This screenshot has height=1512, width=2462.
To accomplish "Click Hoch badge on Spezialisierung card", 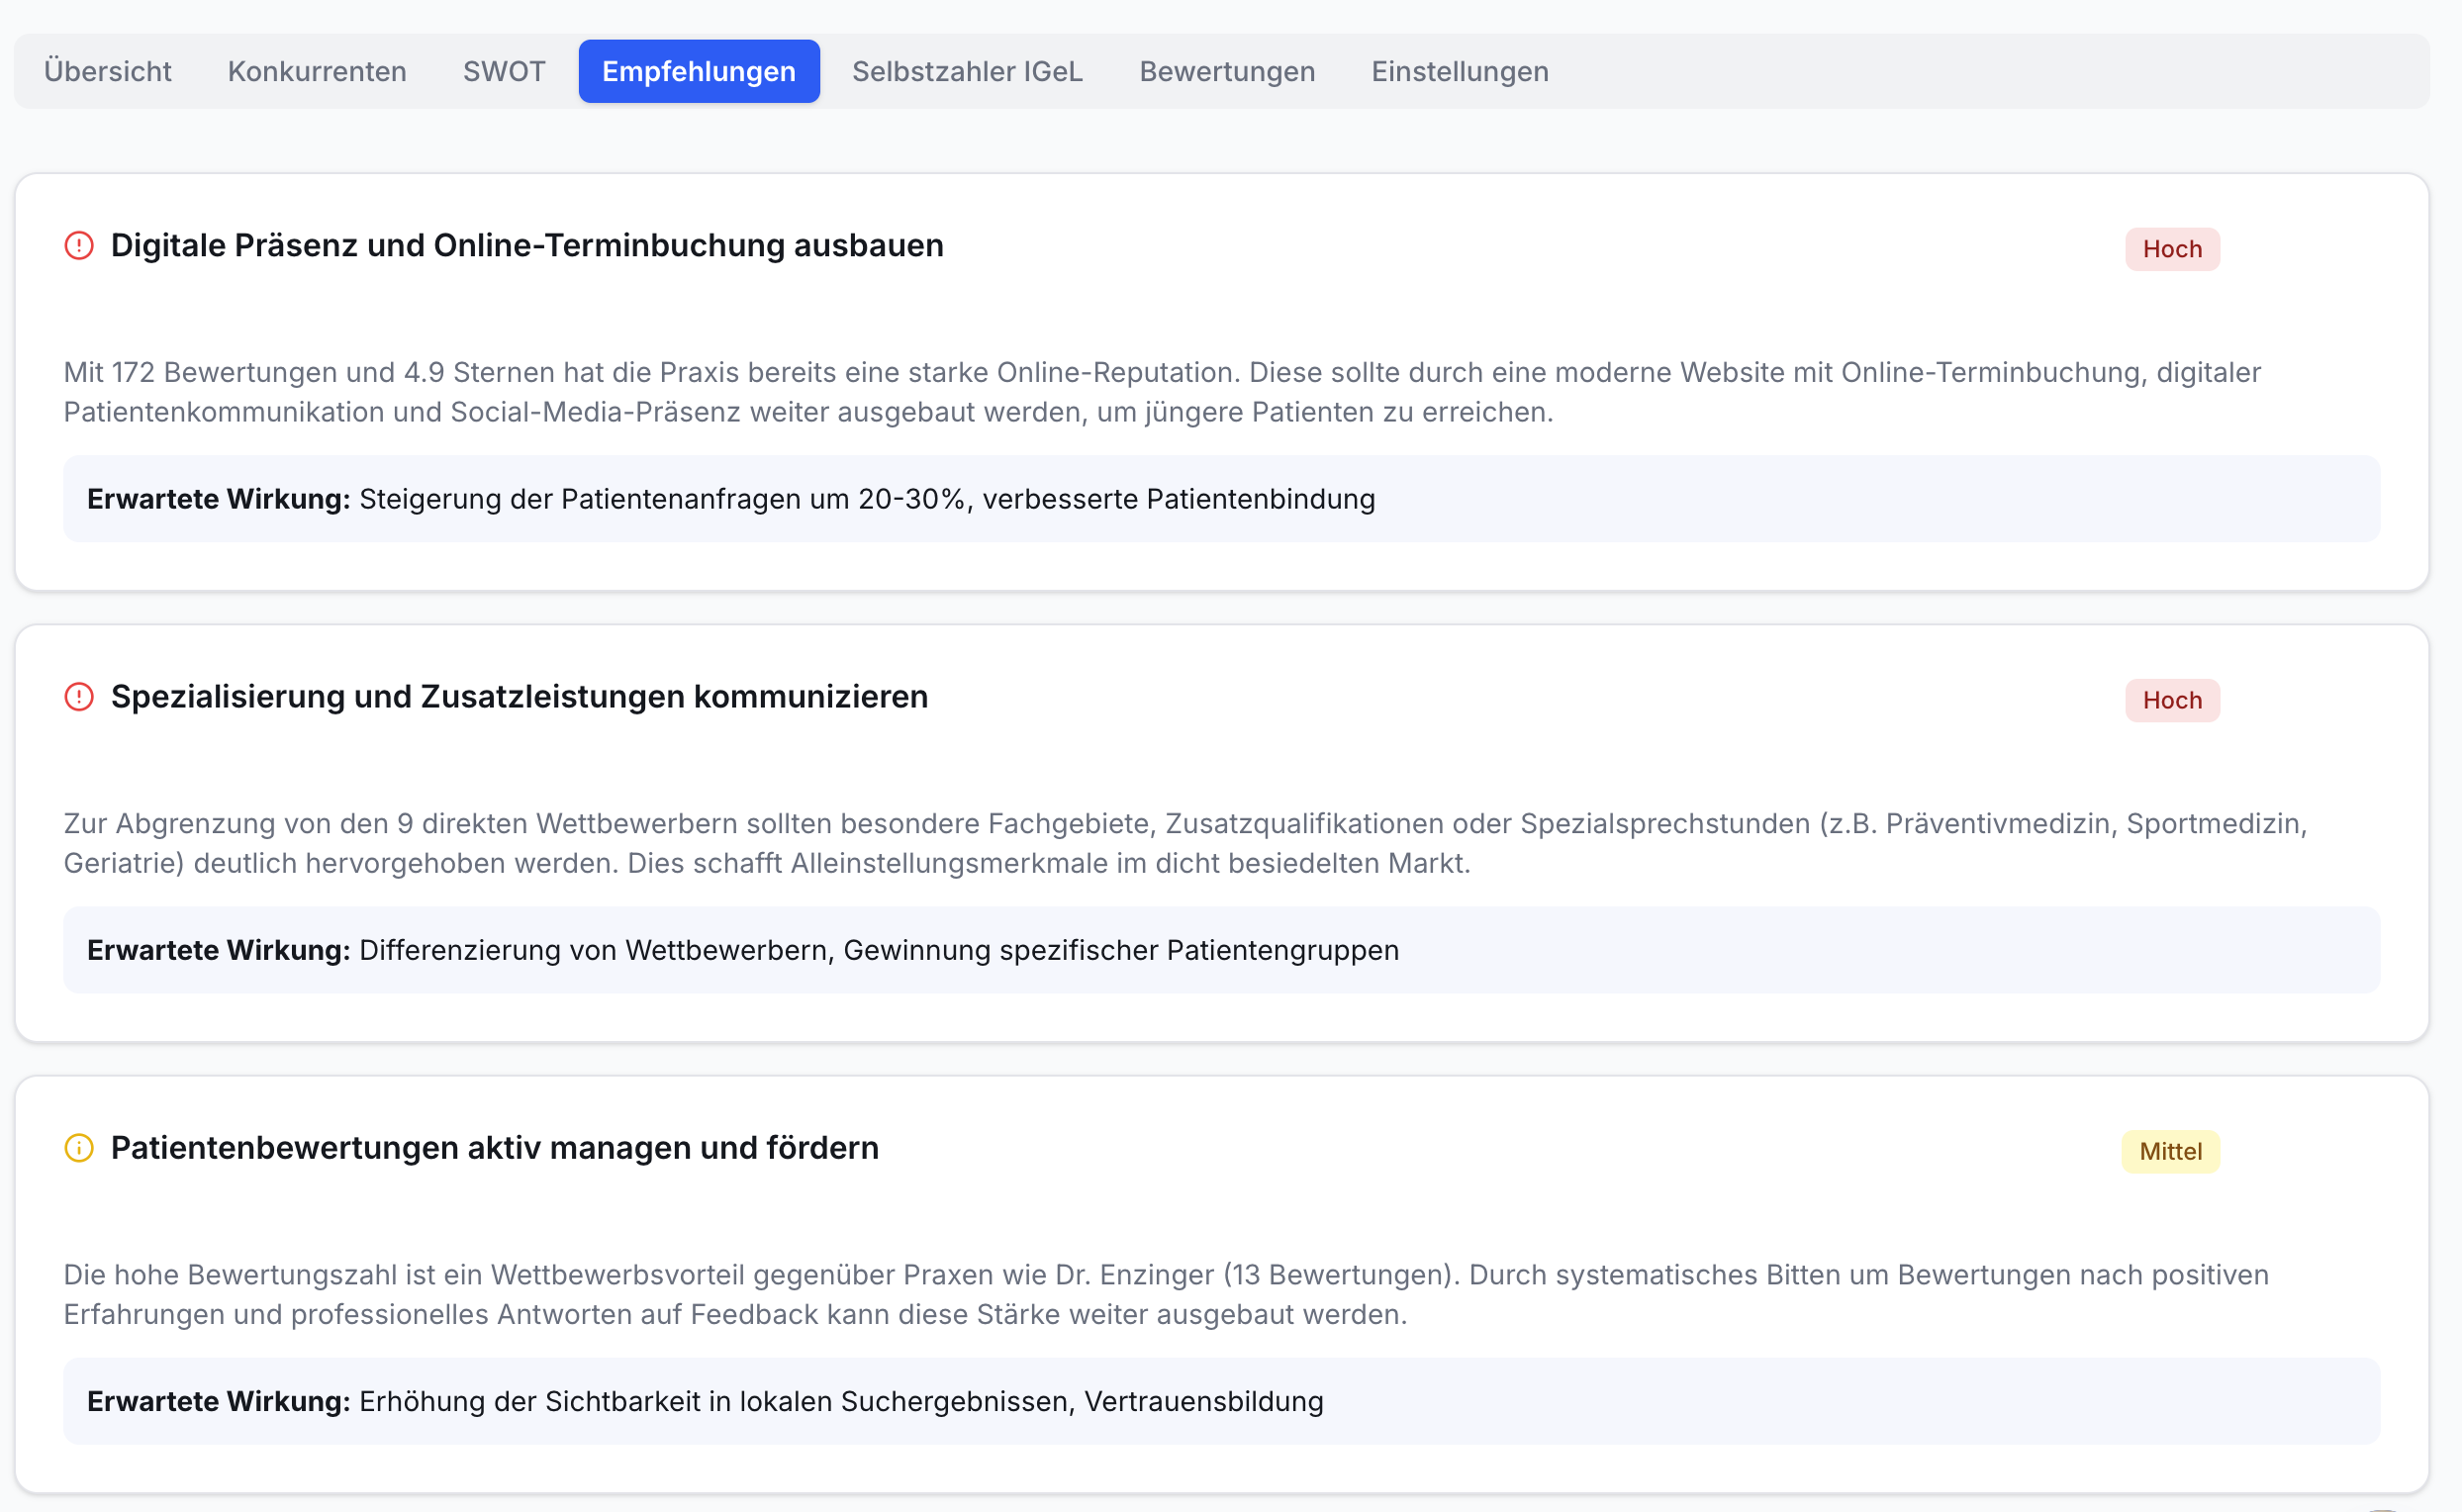I will [x=2172, y=700].
